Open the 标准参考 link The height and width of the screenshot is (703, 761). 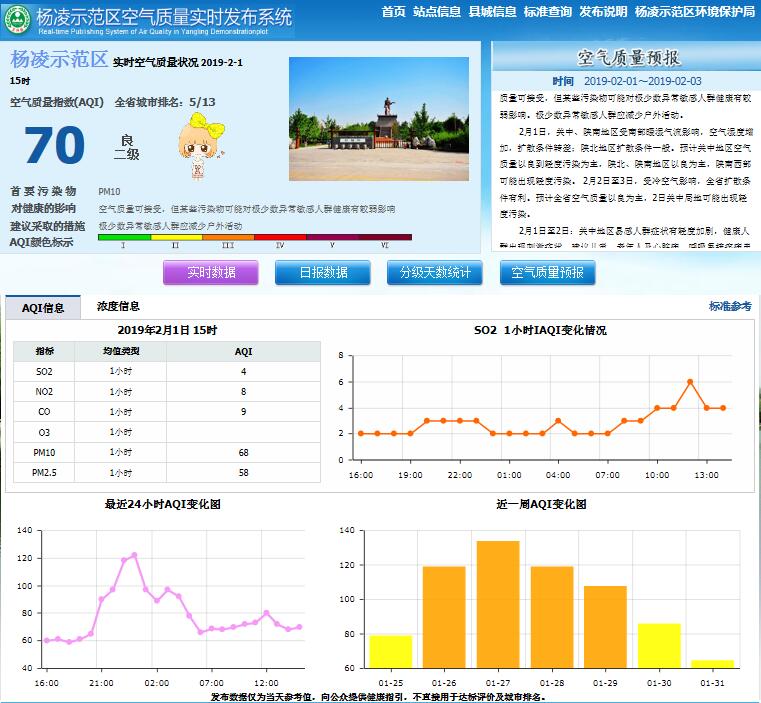point(730,307)
